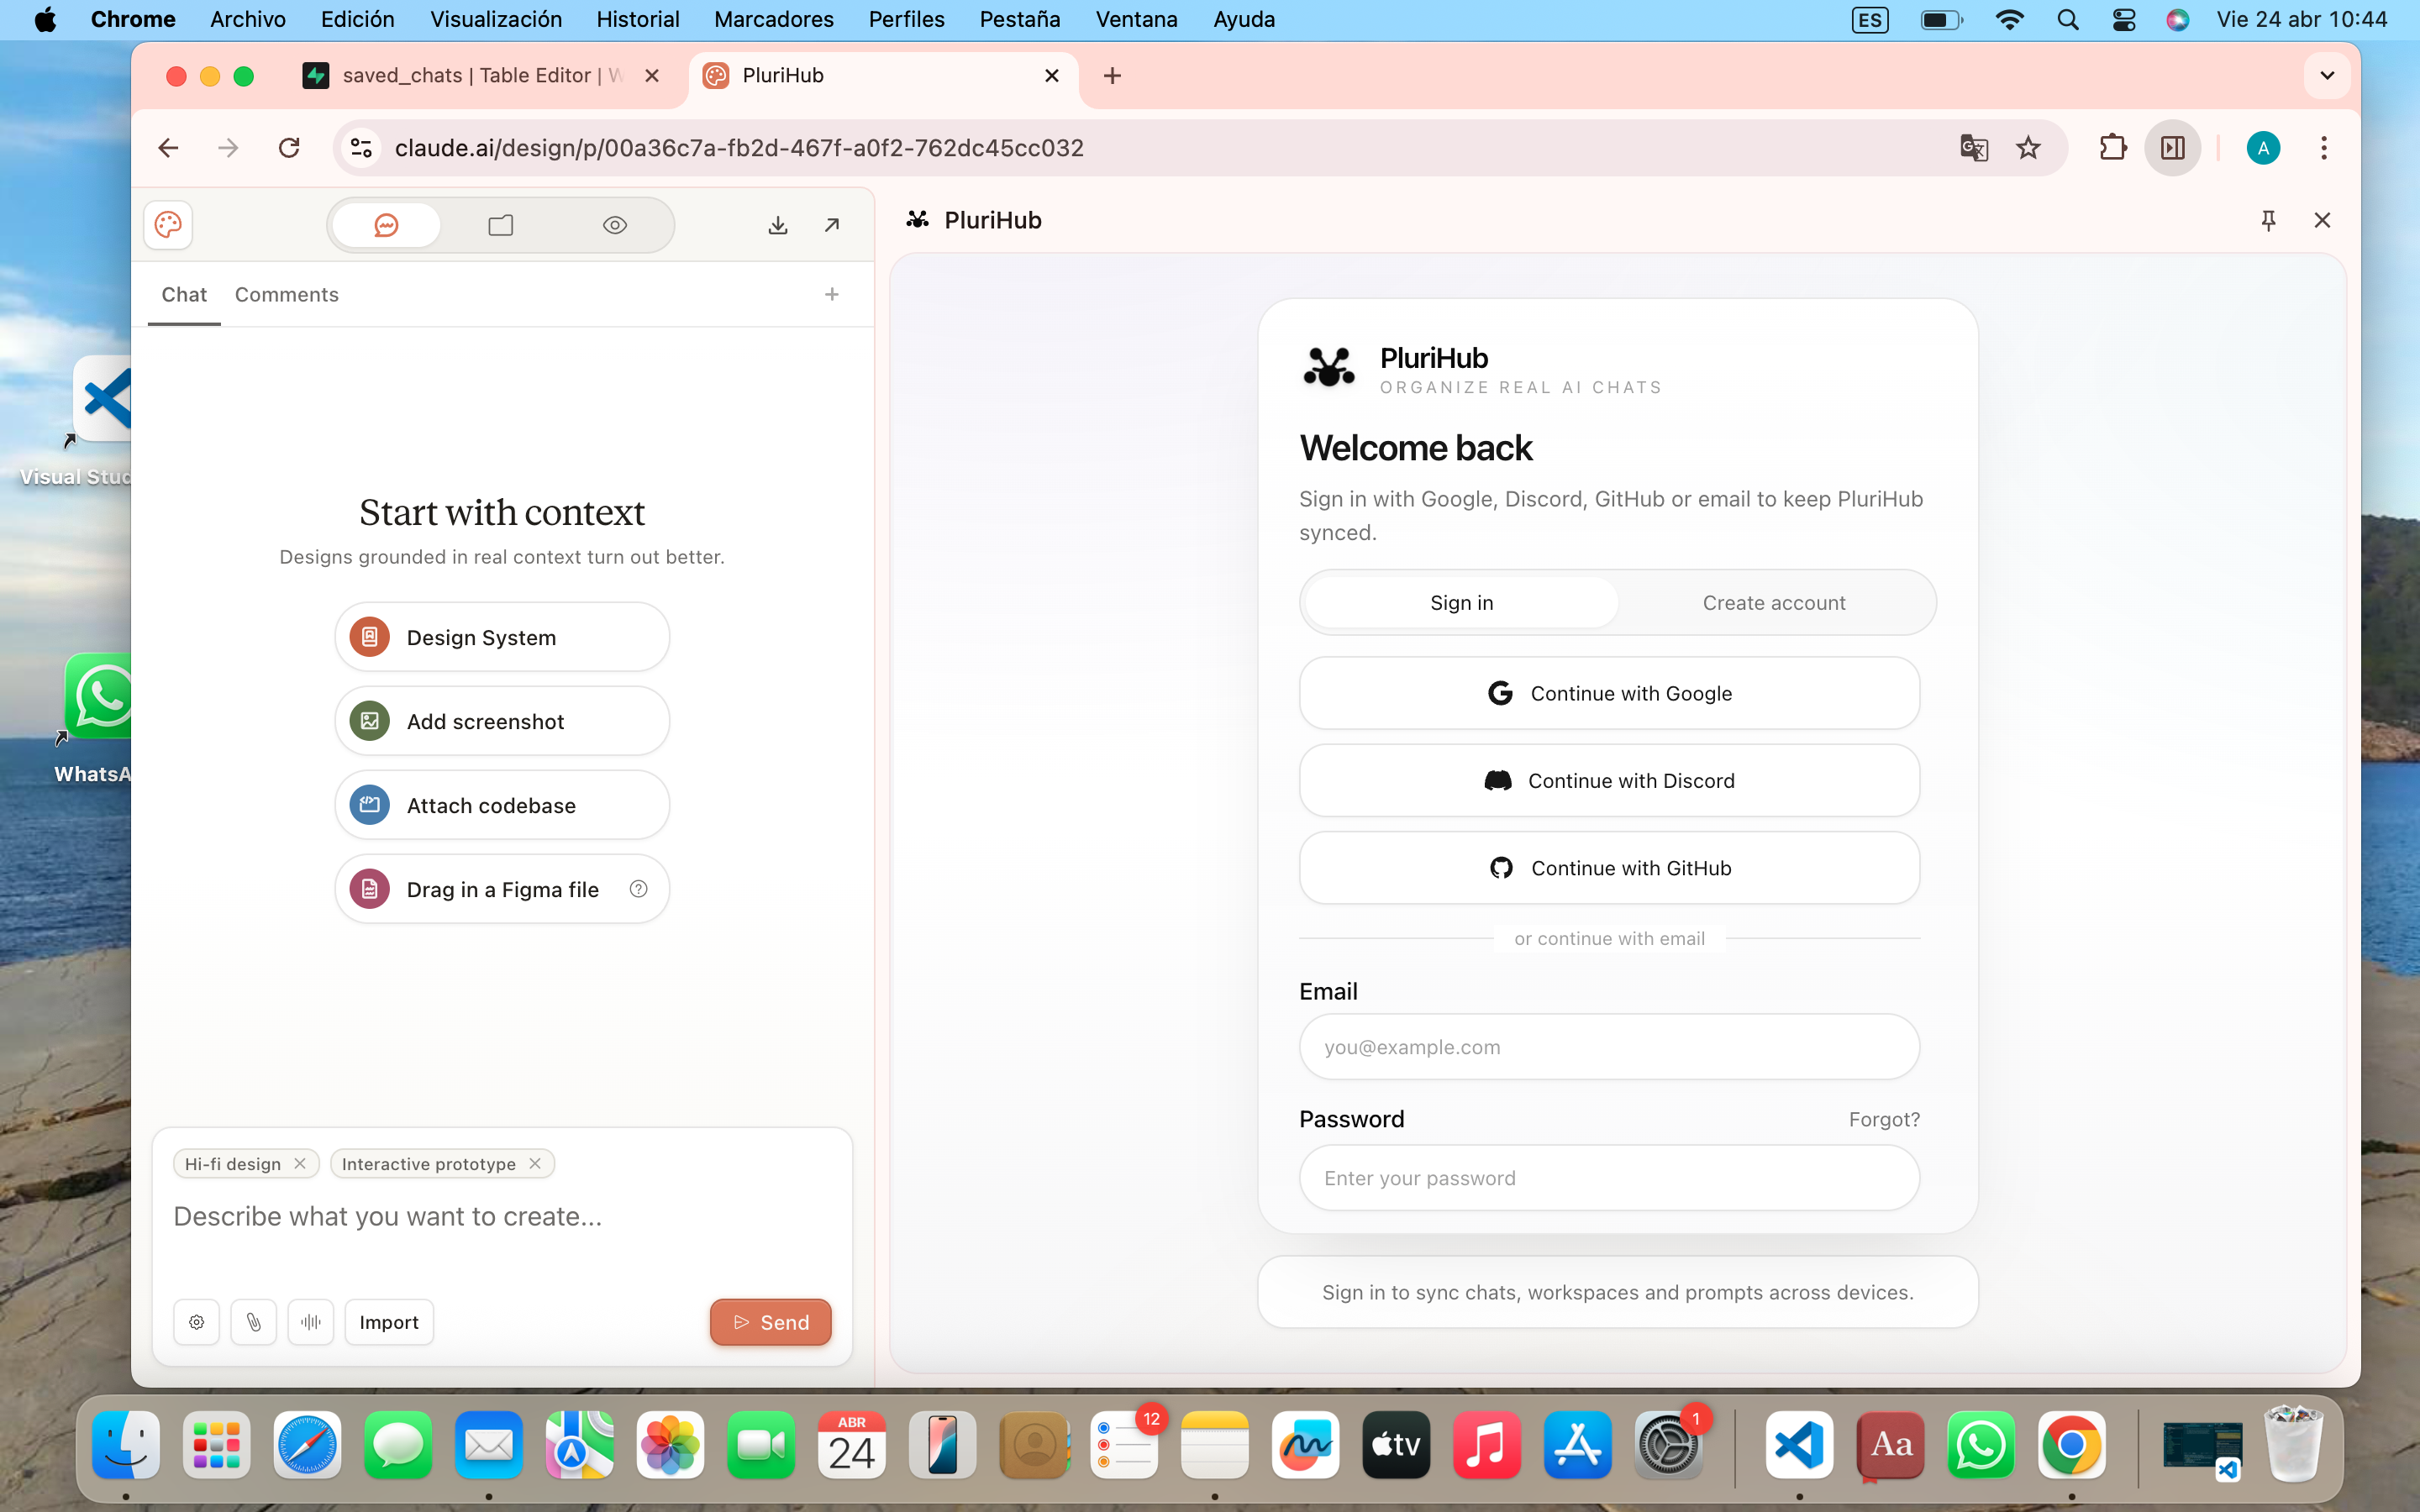2420x1512 pixels.
Task: Open Control Center in menu bar
Action: [2123, 19]
